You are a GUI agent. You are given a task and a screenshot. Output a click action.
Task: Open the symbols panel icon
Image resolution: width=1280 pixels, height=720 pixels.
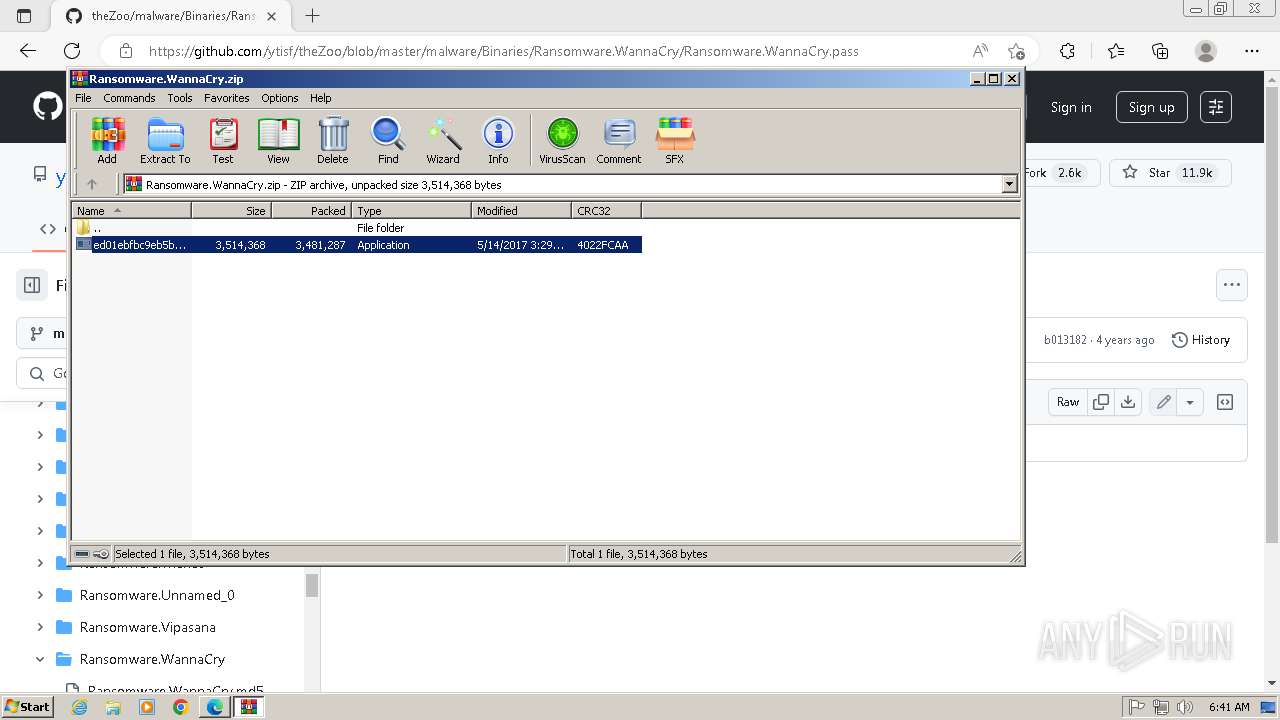coord(1225,402)
